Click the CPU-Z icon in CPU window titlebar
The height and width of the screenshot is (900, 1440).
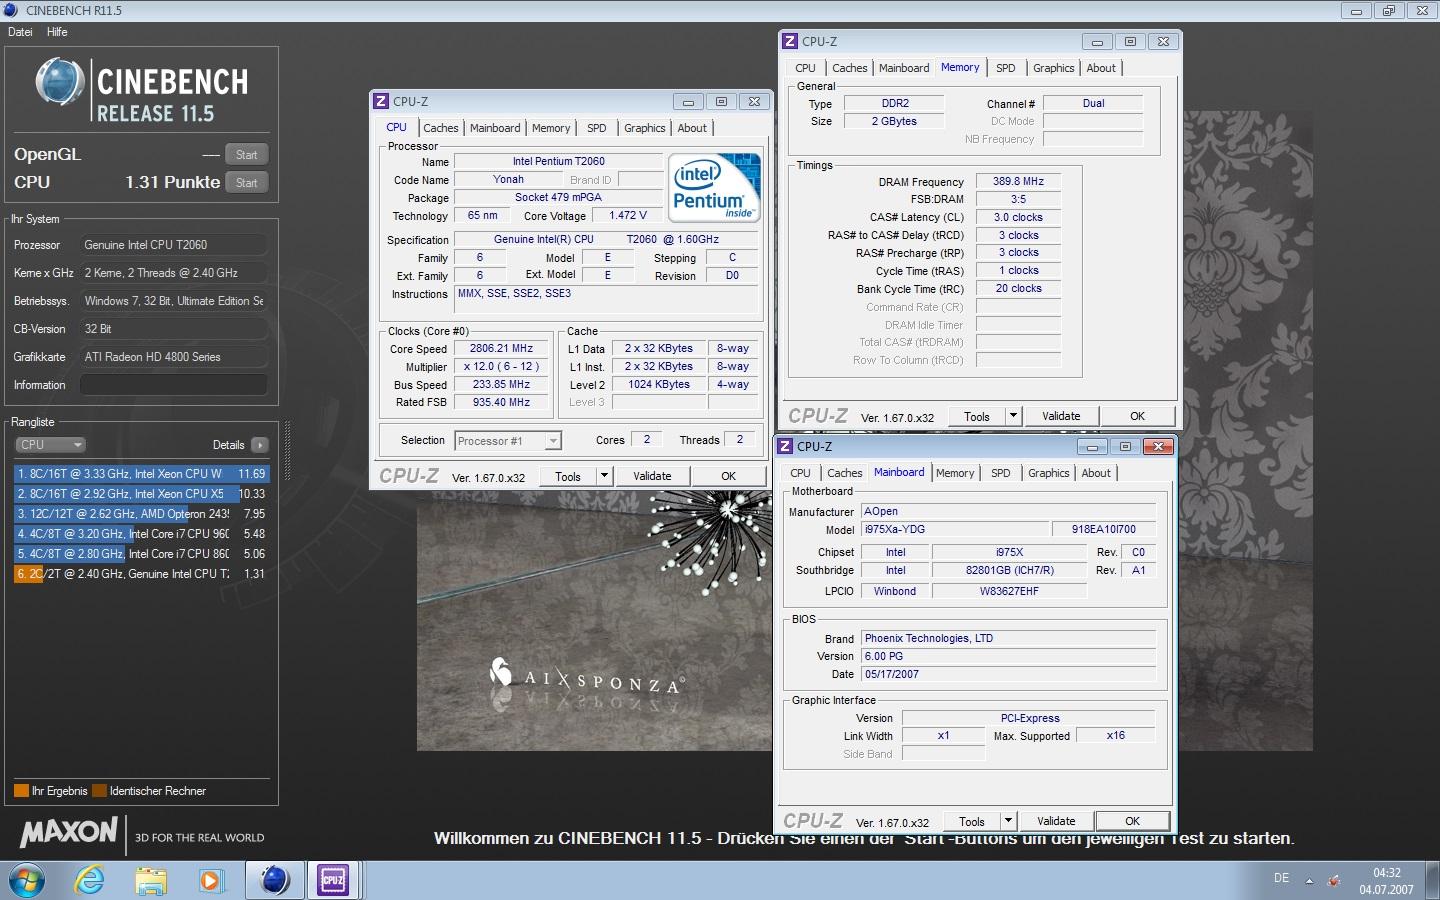(x=381, y=101)
